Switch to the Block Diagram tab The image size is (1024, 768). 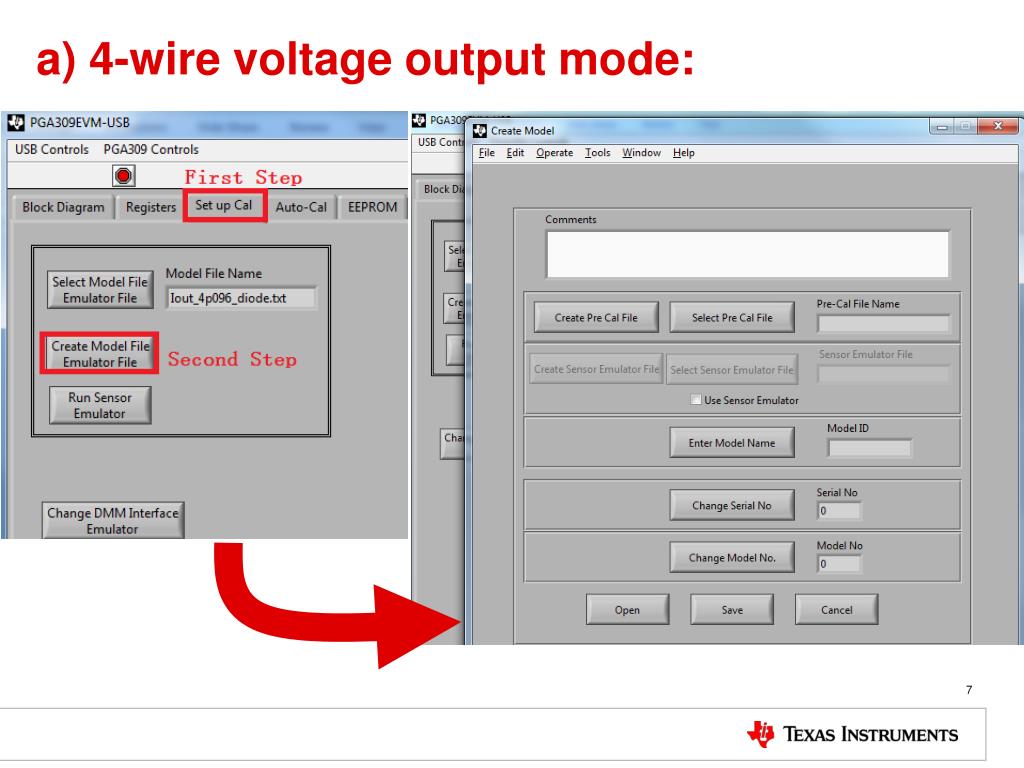click(x=63, y=207)
